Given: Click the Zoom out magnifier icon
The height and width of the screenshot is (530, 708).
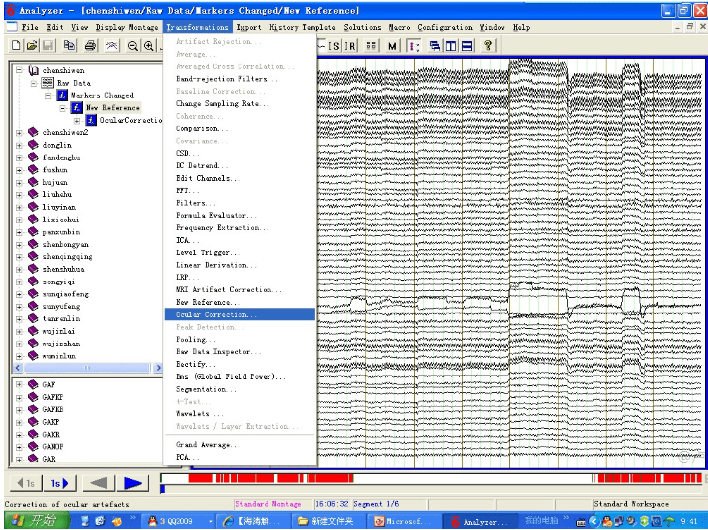Looking at the screenshot, I should pyautogui.click(x=132, y=46).
